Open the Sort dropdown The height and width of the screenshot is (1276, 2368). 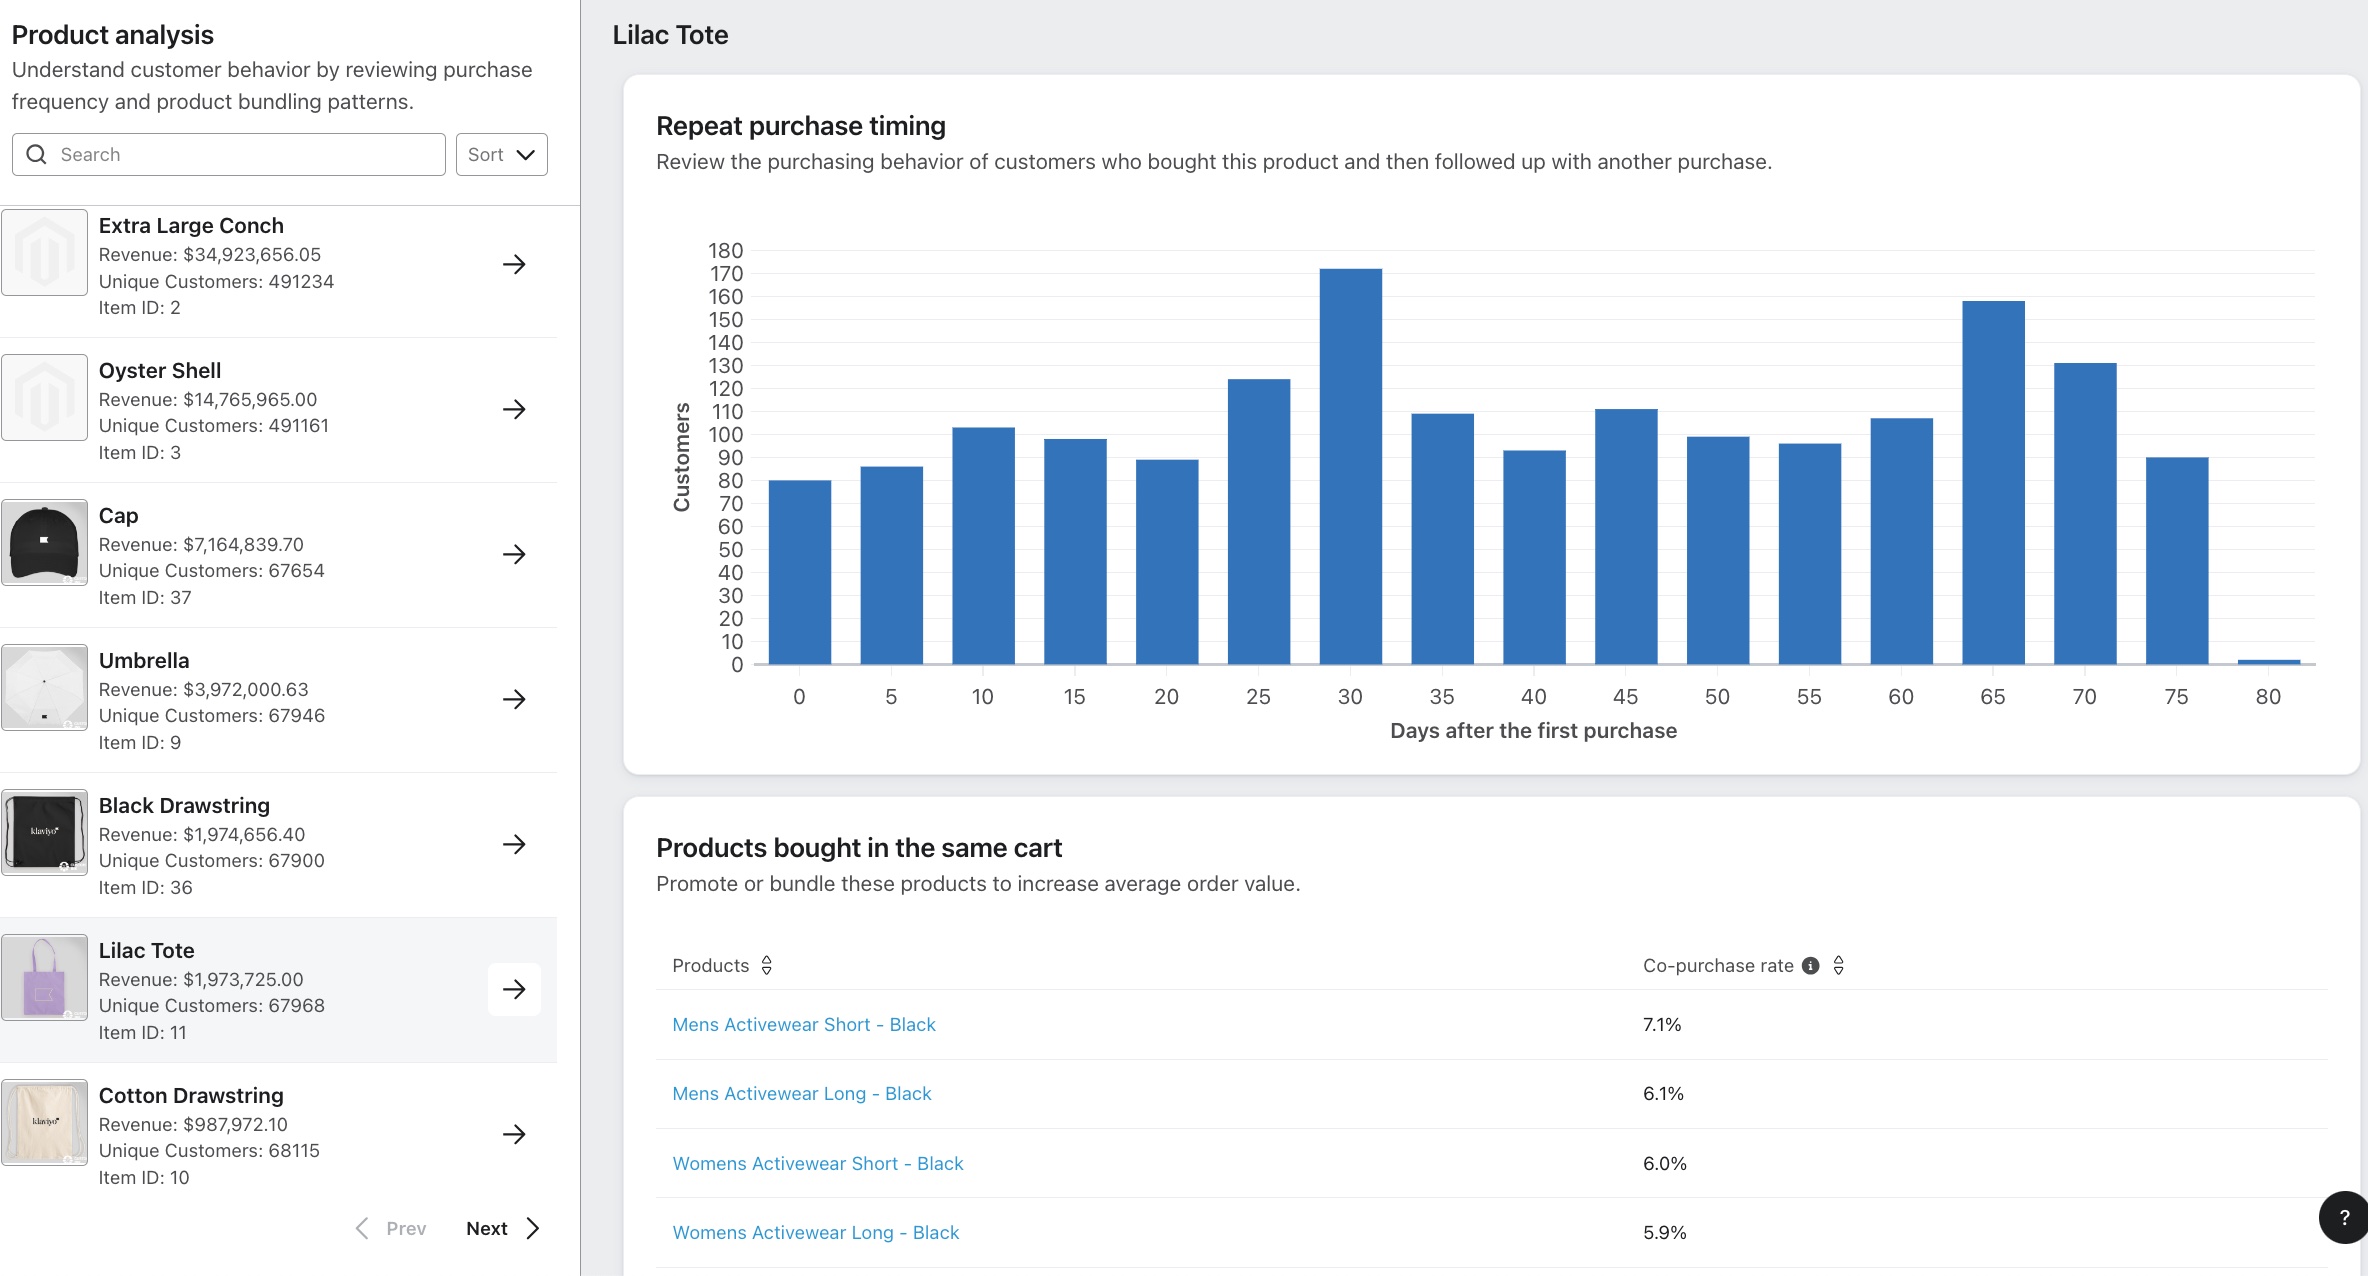(501, 154)
